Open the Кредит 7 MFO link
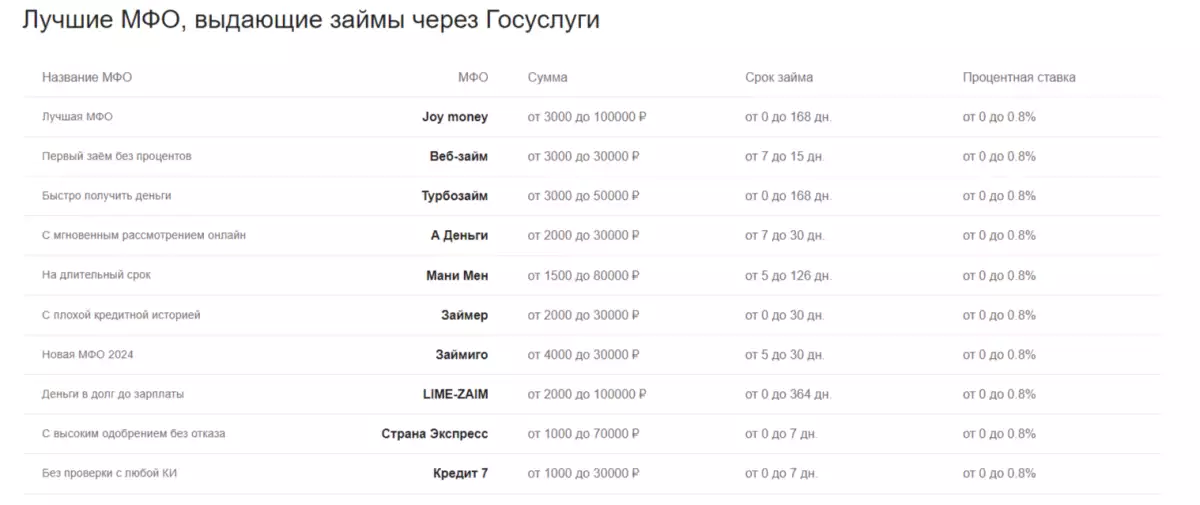The width and height of the screenshot is (1200, 505). click(x=461, y=473)
